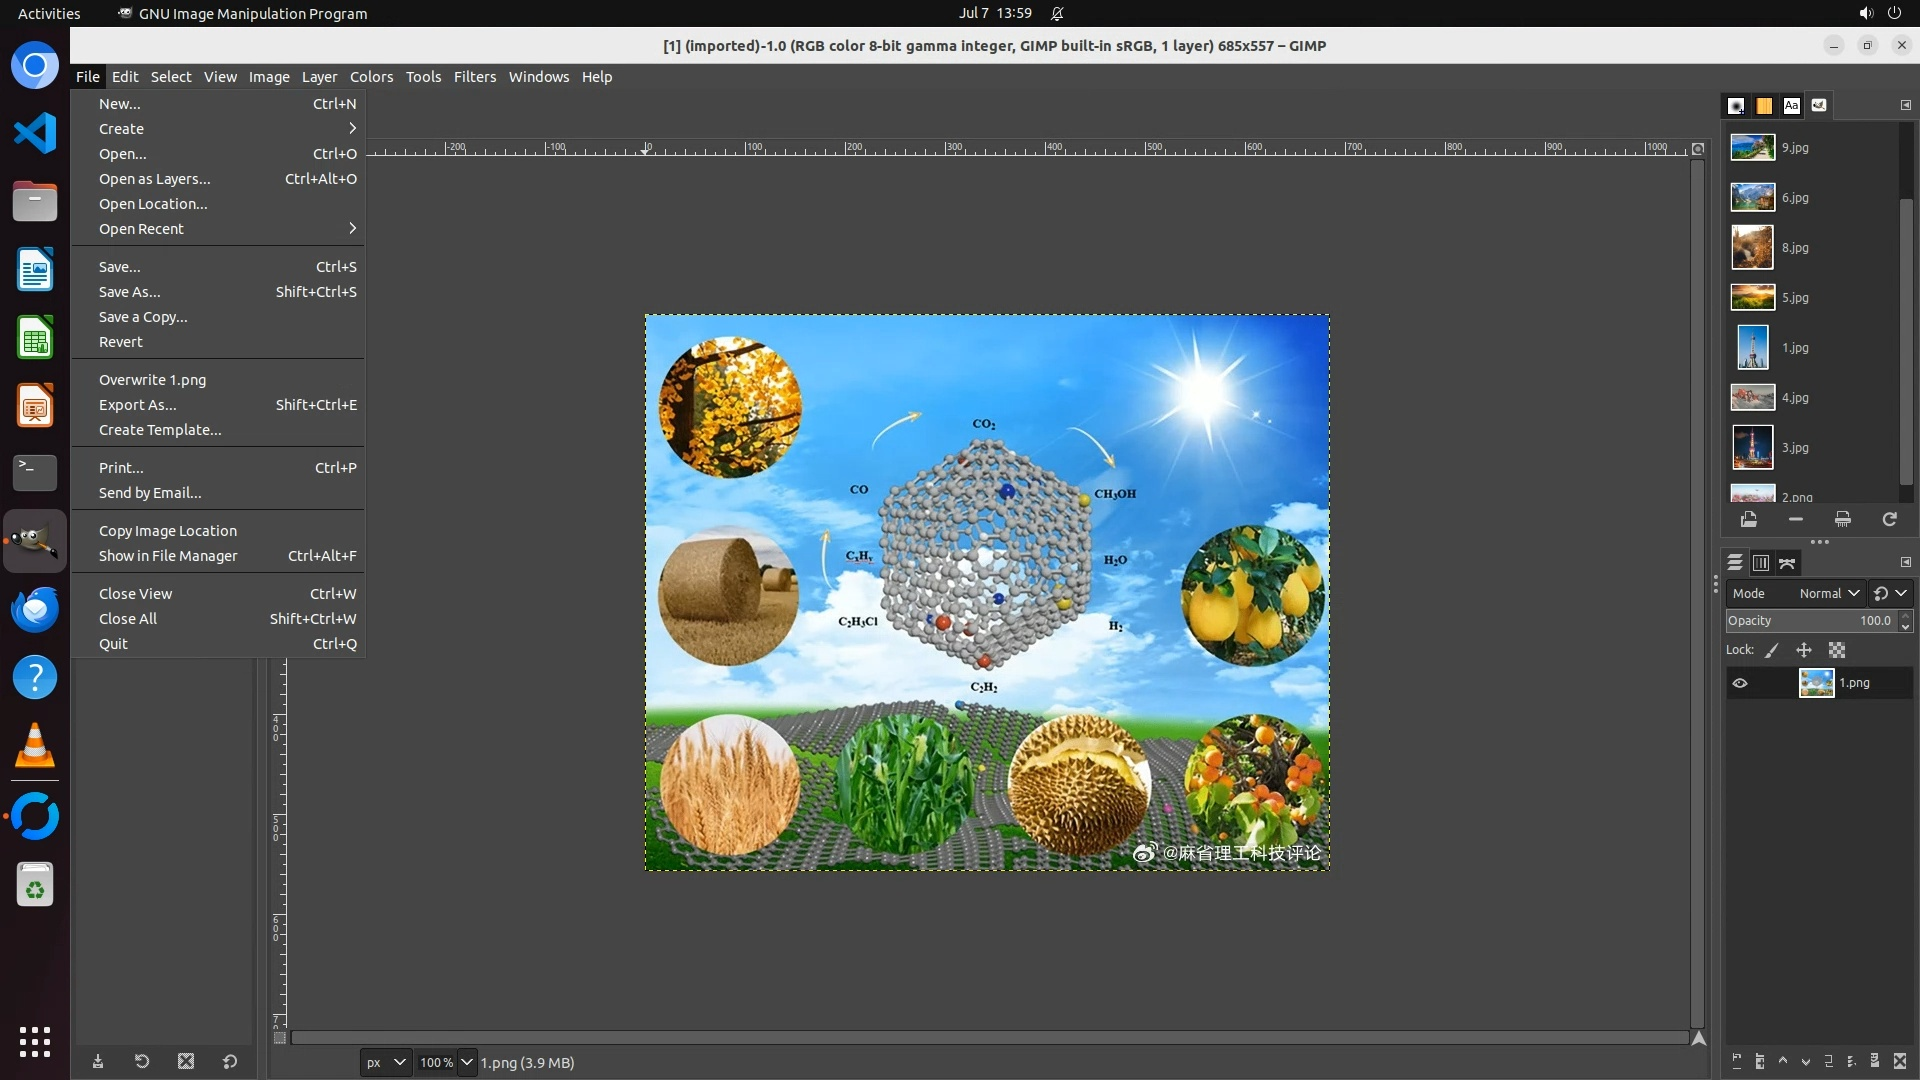Toggle lock pixels brush icon

point(1772,650)
